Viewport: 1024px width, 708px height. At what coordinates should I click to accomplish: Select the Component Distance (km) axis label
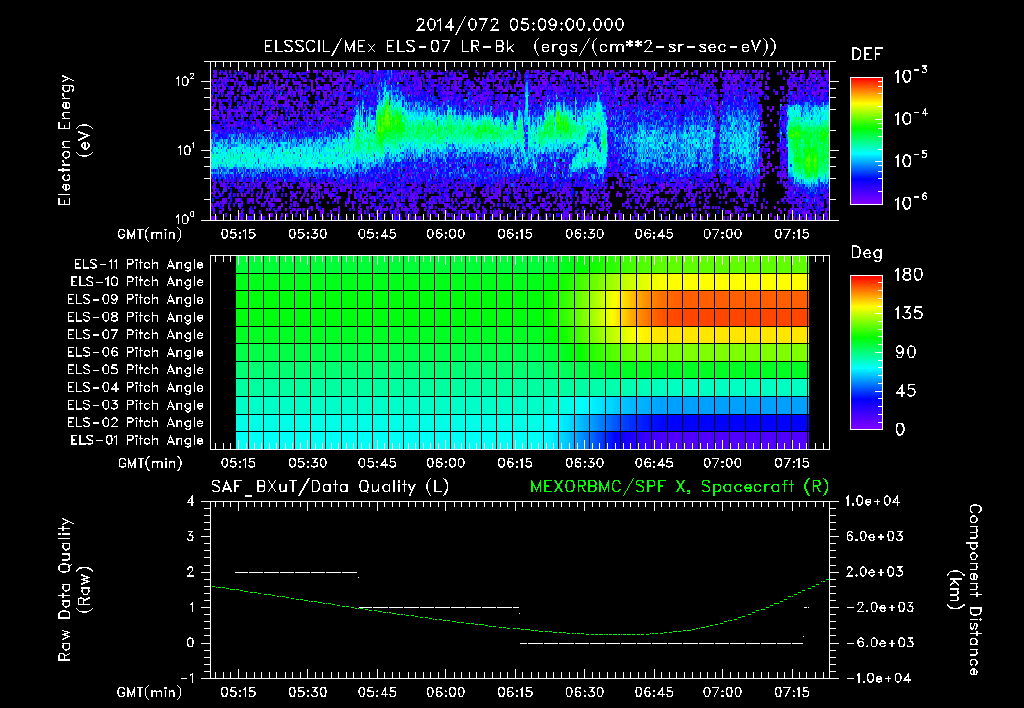click(964, 590)
